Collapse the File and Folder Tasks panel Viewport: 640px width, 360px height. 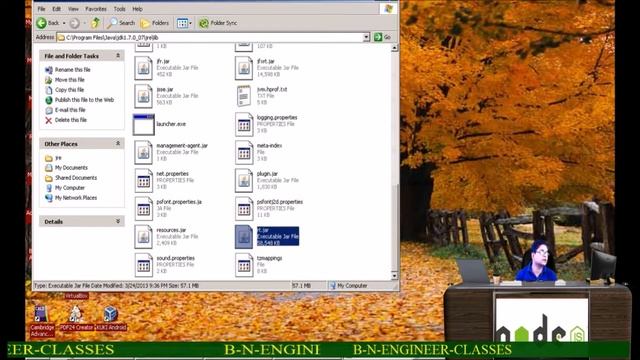[x=118, y=56]
